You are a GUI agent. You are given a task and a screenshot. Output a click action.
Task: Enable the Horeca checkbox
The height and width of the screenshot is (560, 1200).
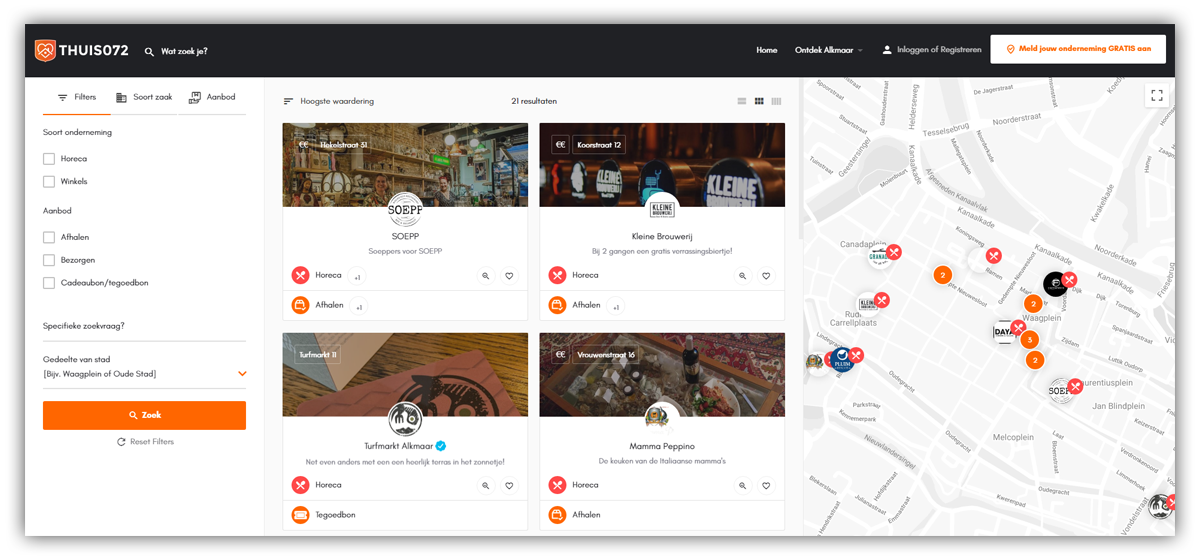[x=49, y=159]
